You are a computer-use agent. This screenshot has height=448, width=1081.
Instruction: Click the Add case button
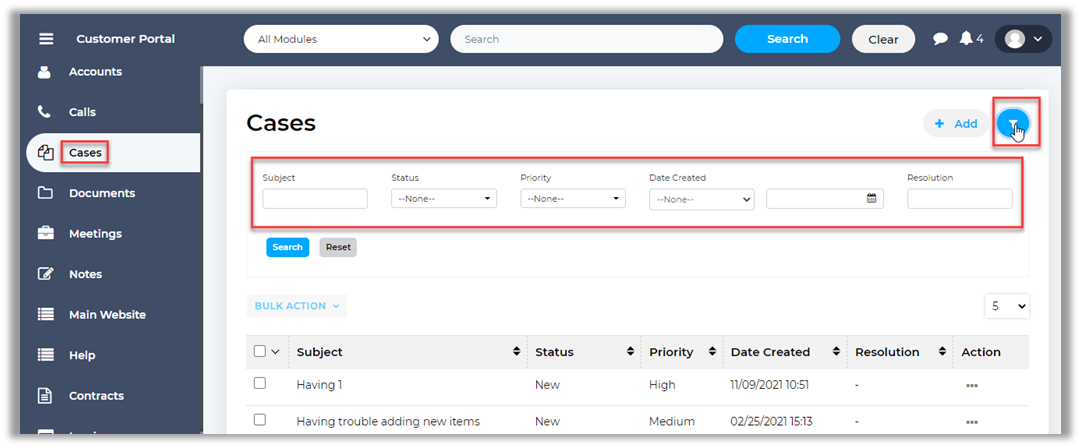coord(955,124)
